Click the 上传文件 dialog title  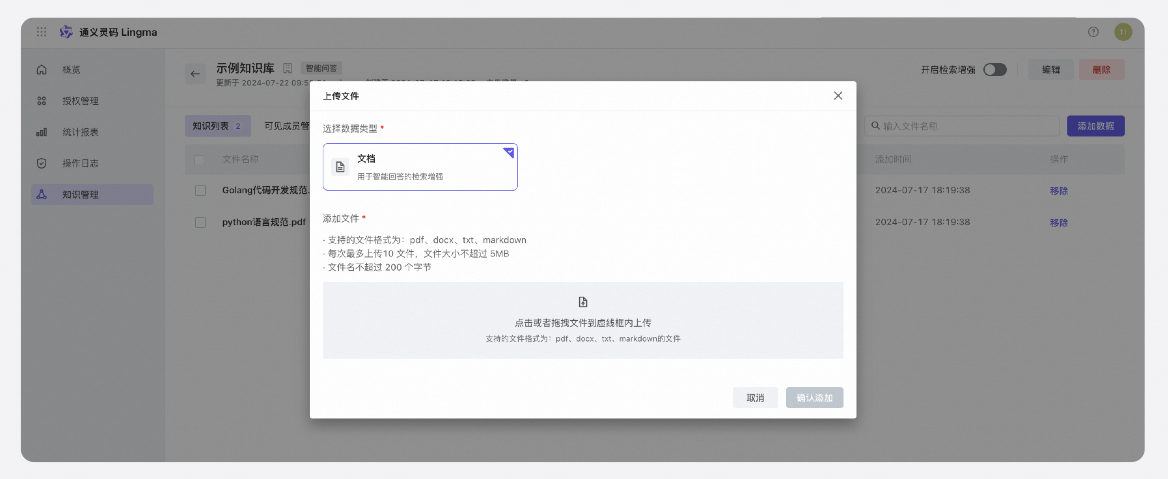point(340,96)
